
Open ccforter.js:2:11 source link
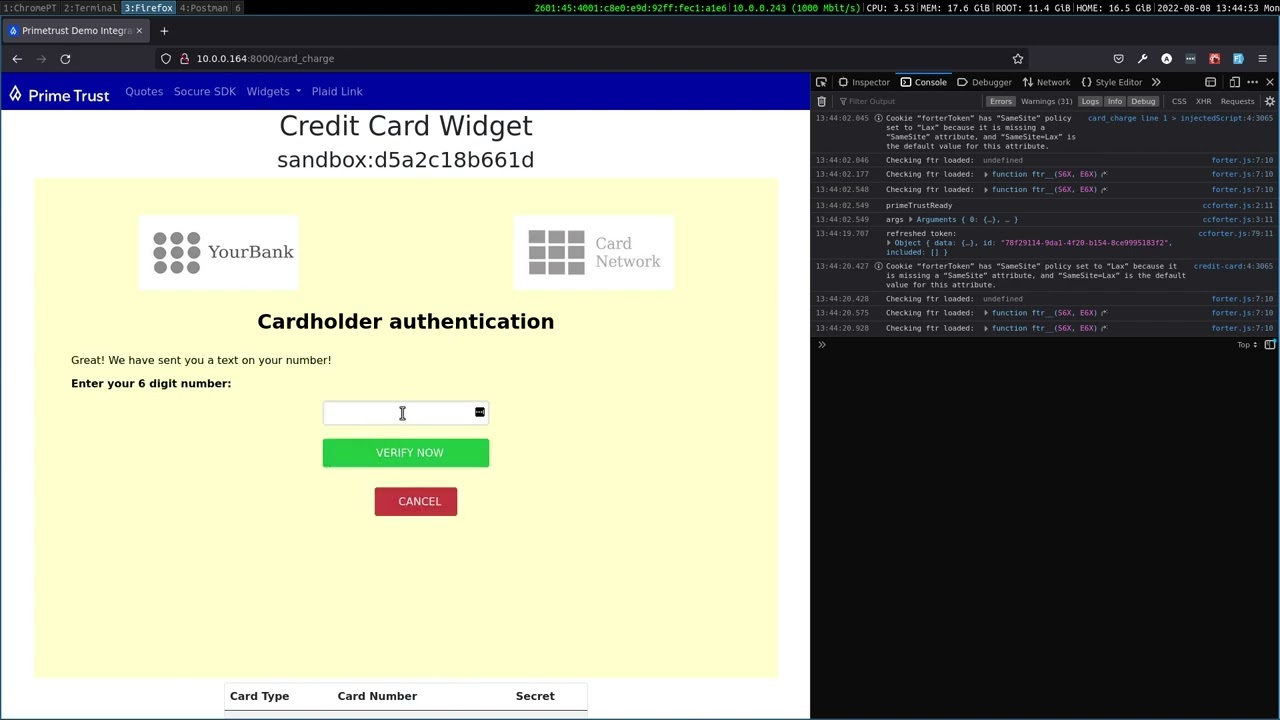(x=1238, y=206)
